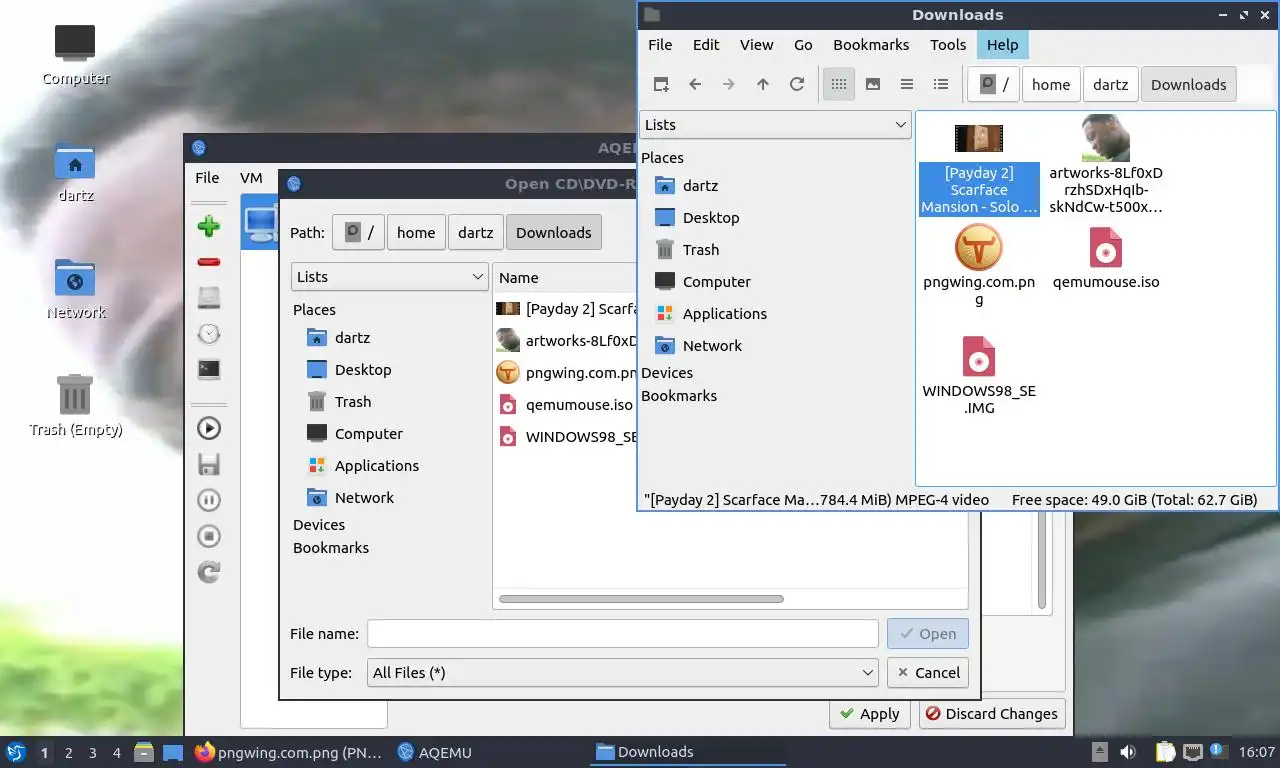Image resolution: width=1280 pixels, height=768 pixels.
Task: Select Trash in Open dialog Places sidebar
Action: [x=353, y=402]
